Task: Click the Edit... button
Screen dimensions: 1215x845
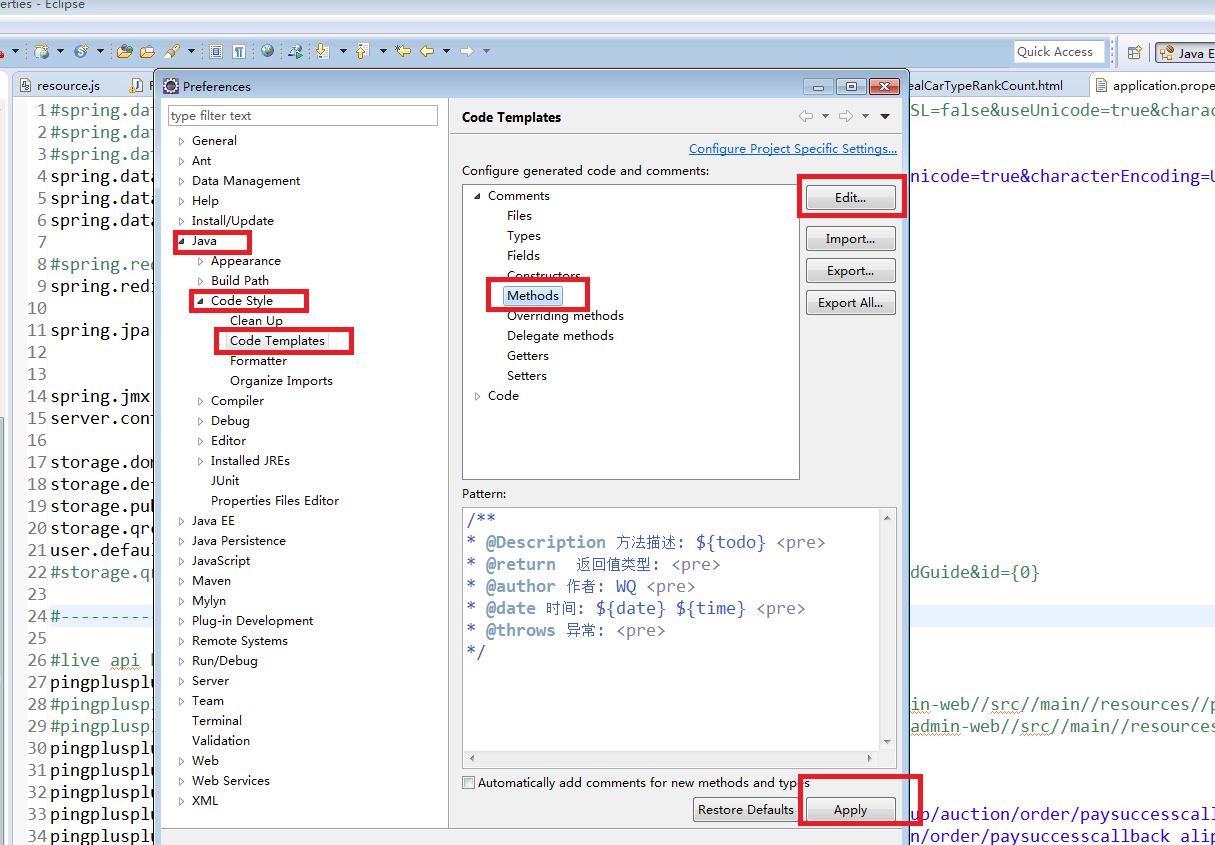Action: (851, 198)
